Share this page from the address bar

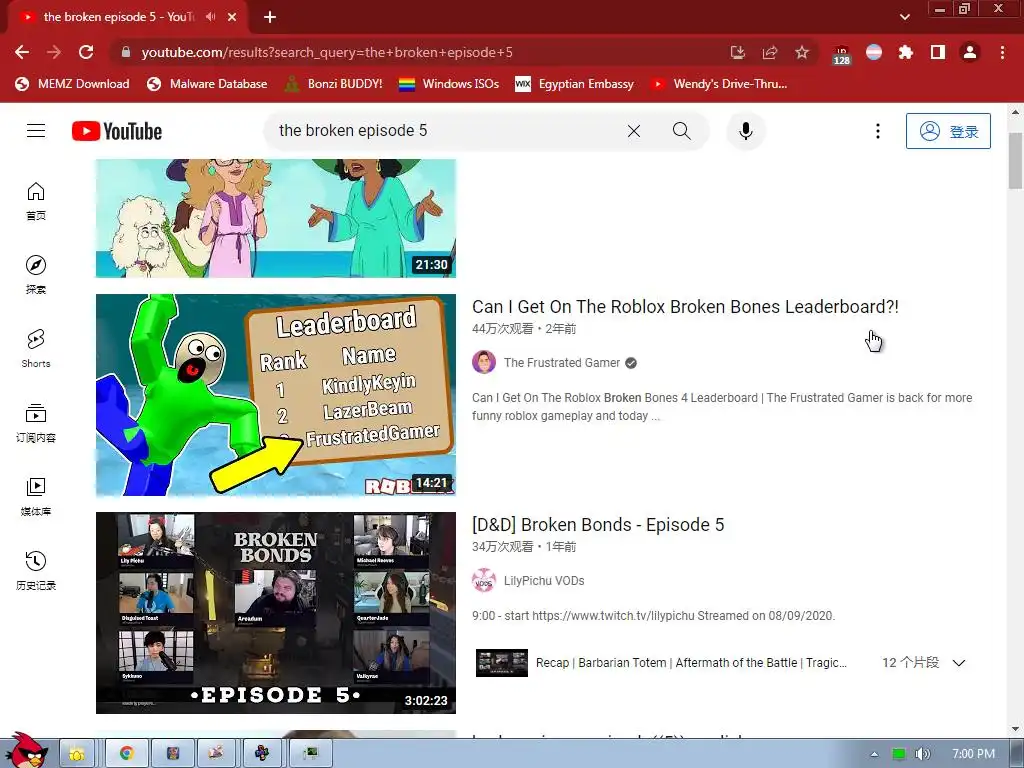770,52
